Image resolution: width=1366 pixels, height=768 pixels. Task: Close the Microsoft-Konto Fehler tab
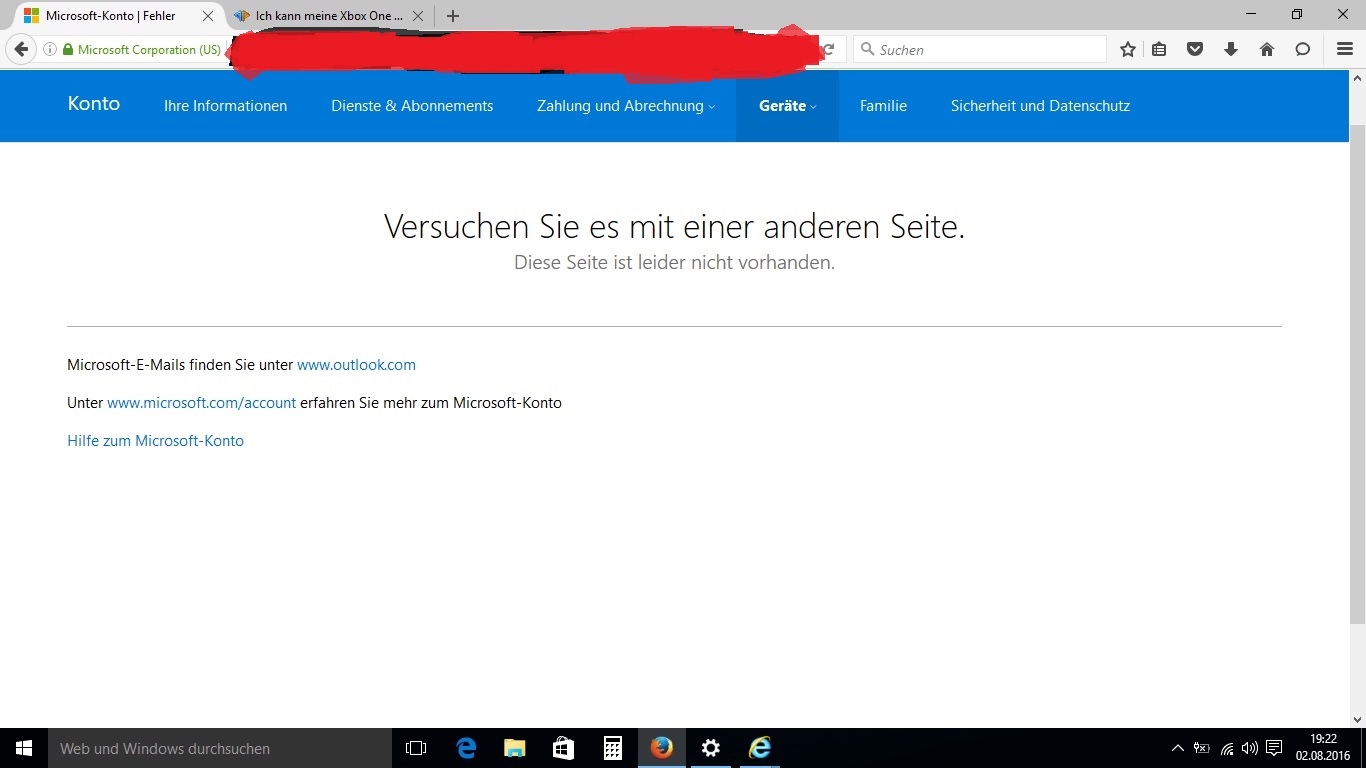click(208, 16)
